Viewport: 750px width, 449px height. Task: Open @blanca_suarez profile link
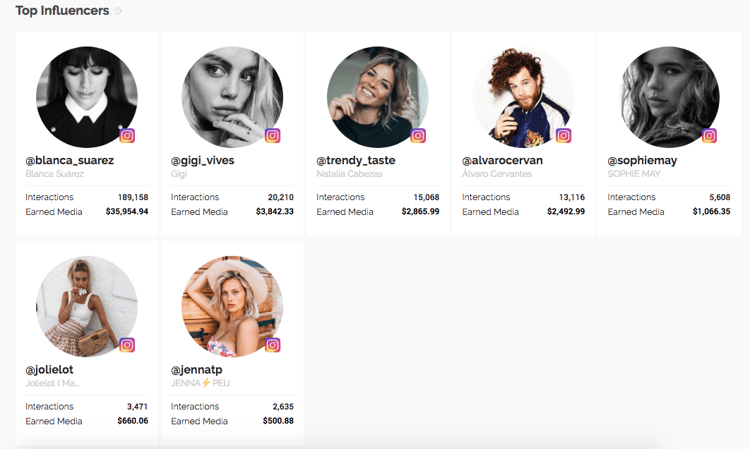tap(69, 160)
